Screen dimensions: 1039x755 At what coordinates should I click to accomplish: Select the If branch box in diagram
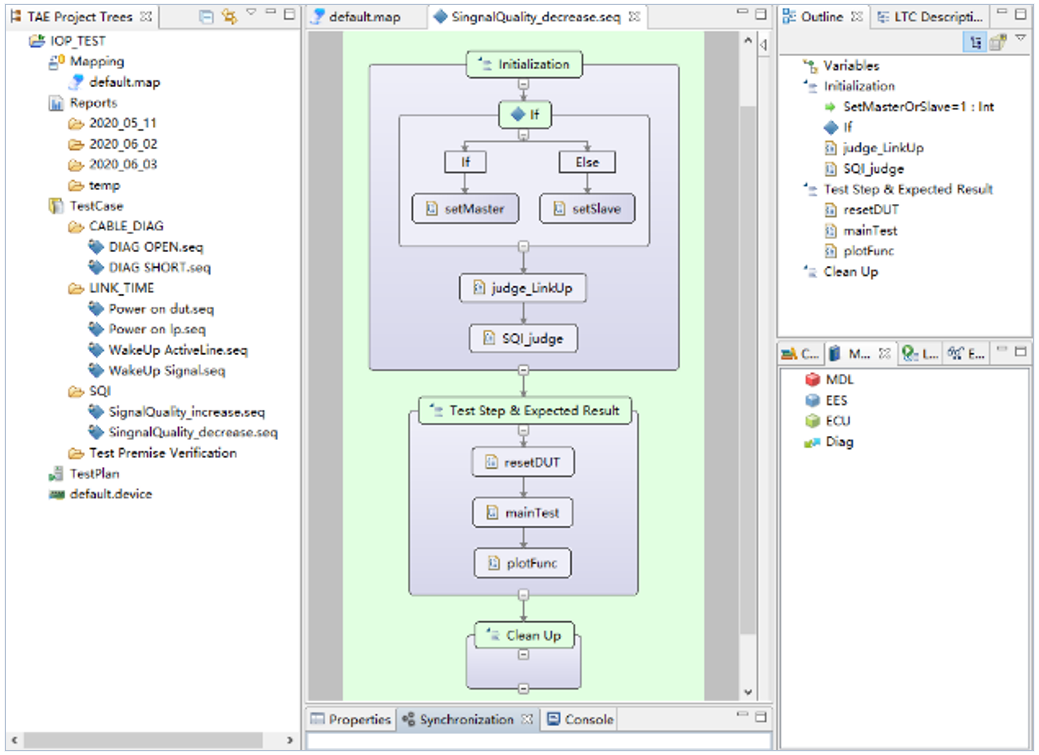point(465,162)
